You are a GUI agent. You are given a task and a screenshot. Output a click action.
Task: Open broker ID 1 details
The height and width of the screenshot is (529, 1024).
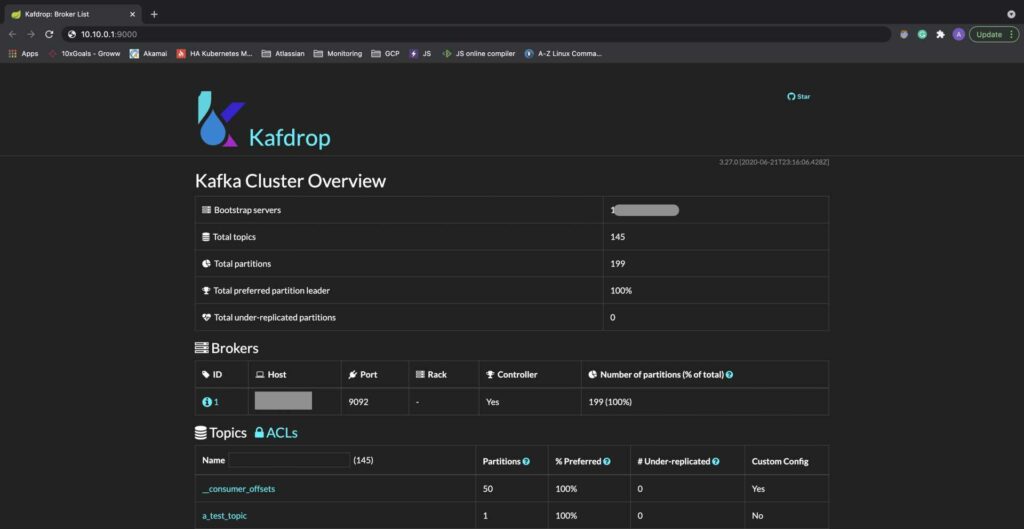[210, 402]
